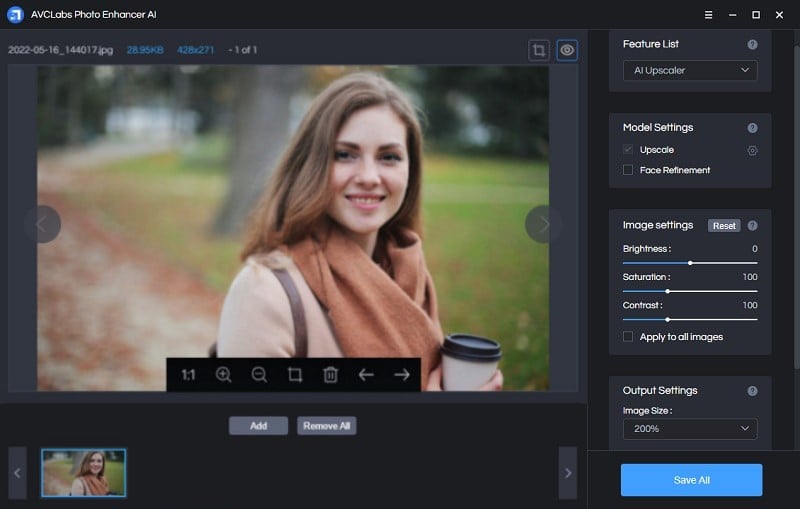Screen dimensions: 800x509
Task: Open the Feature List help icon
Action: [752, 44]
